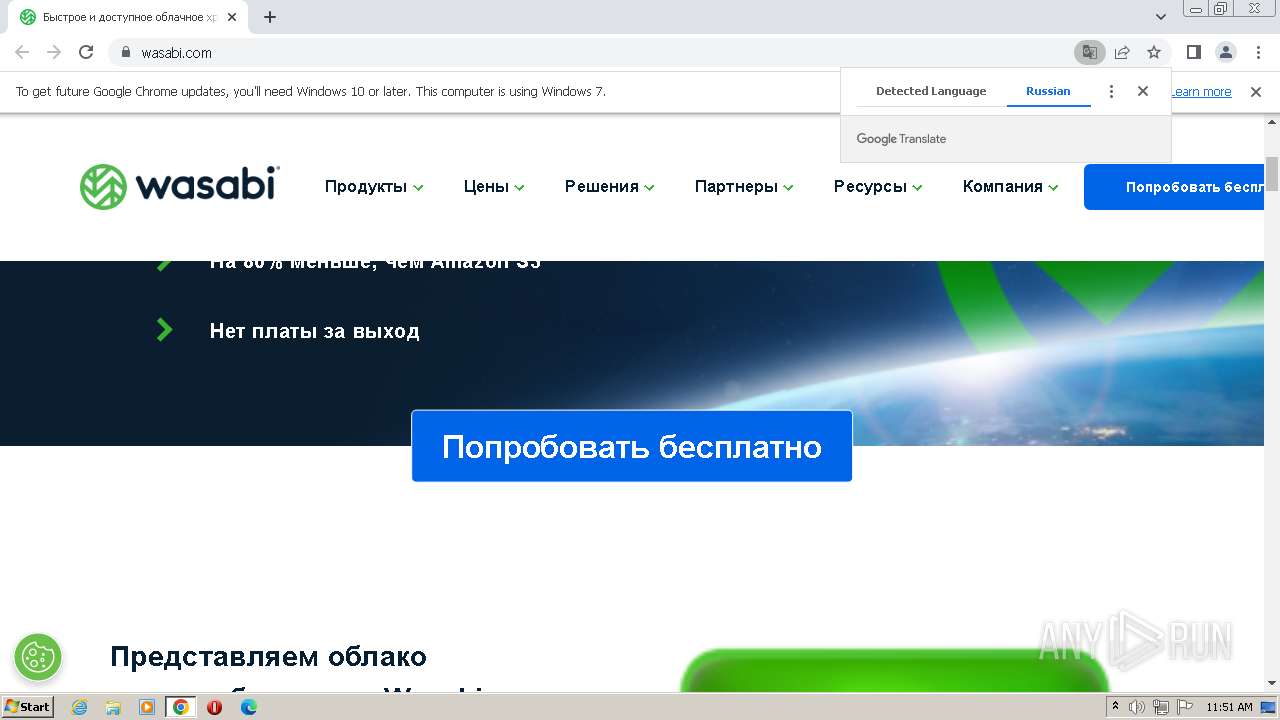Image resolution: width=1280 pixels, height=720 pixels.
Task: Show hidden system tray icons
Action: [1116, 707]
